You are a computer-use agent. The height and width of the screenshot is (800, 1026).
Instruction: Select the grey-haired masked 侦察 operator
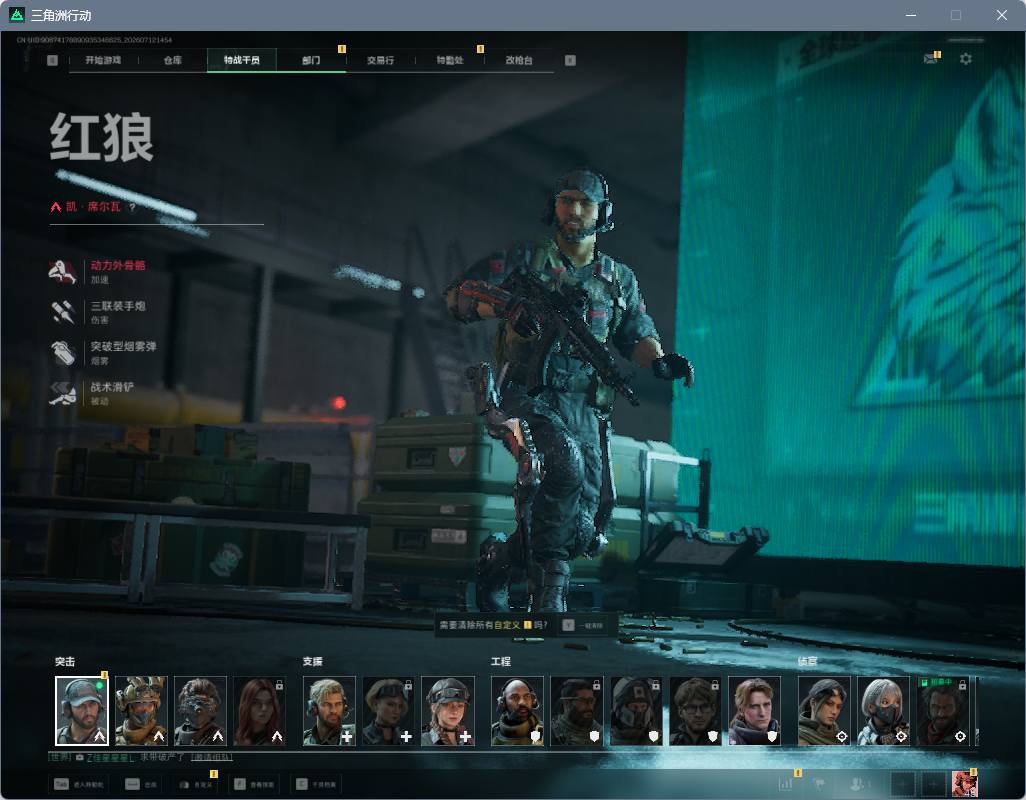[883, 711]
